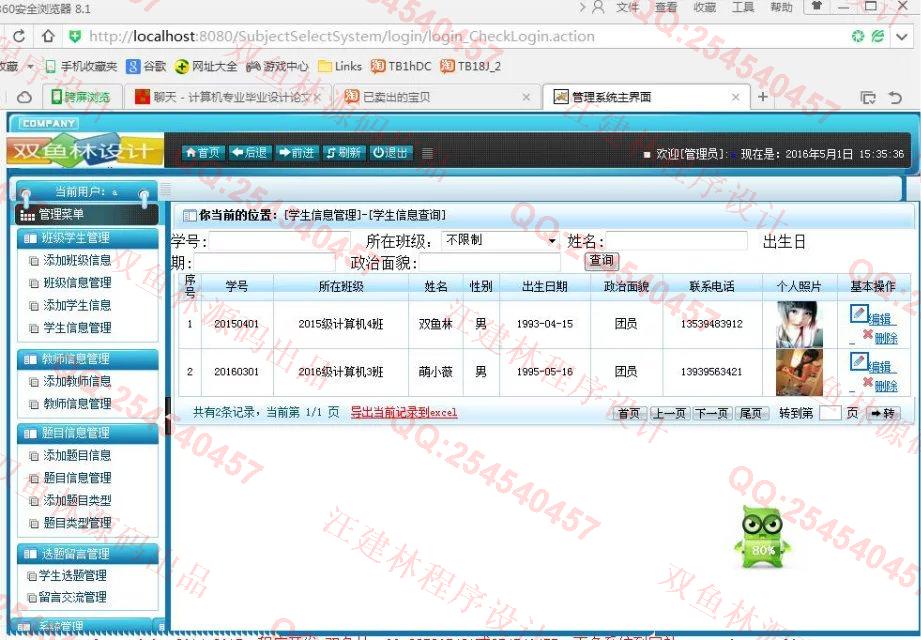
Task: Reload the page with browser refresh icon
Action: 19,36
